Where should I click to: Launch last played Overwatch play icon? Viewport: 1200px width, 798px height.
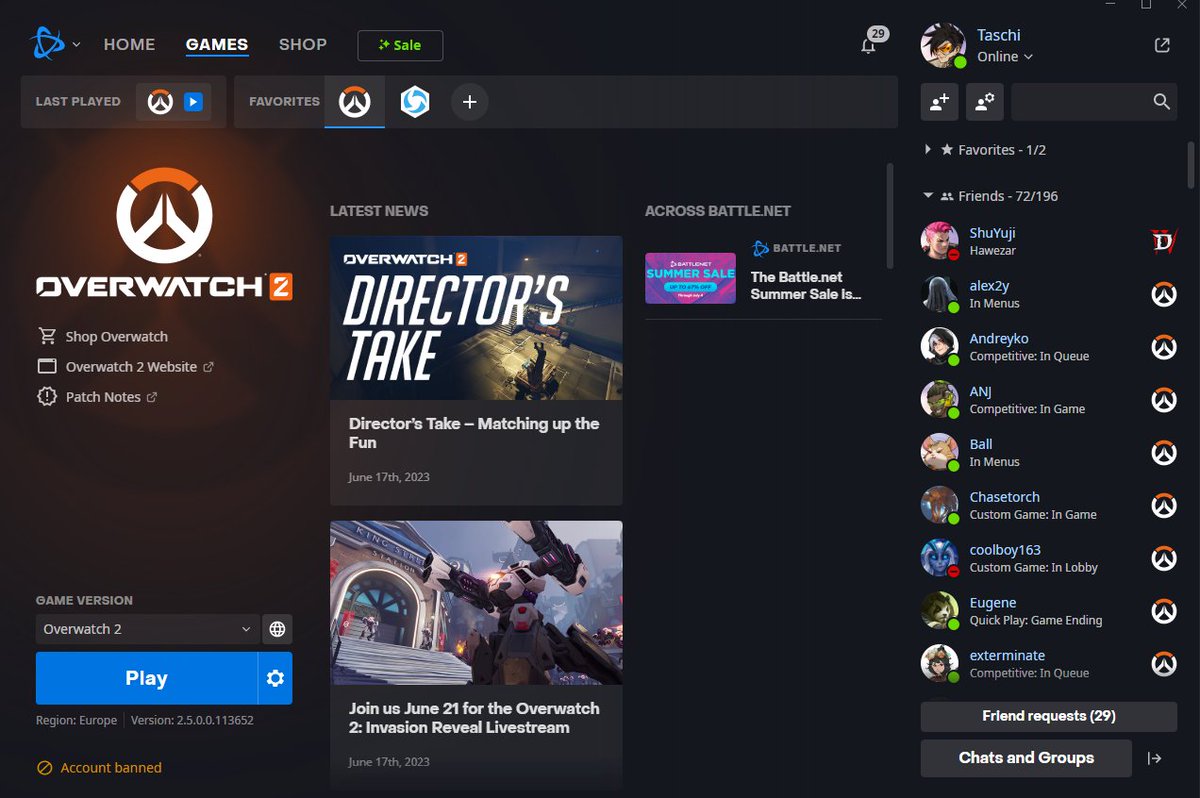[194, 102]
